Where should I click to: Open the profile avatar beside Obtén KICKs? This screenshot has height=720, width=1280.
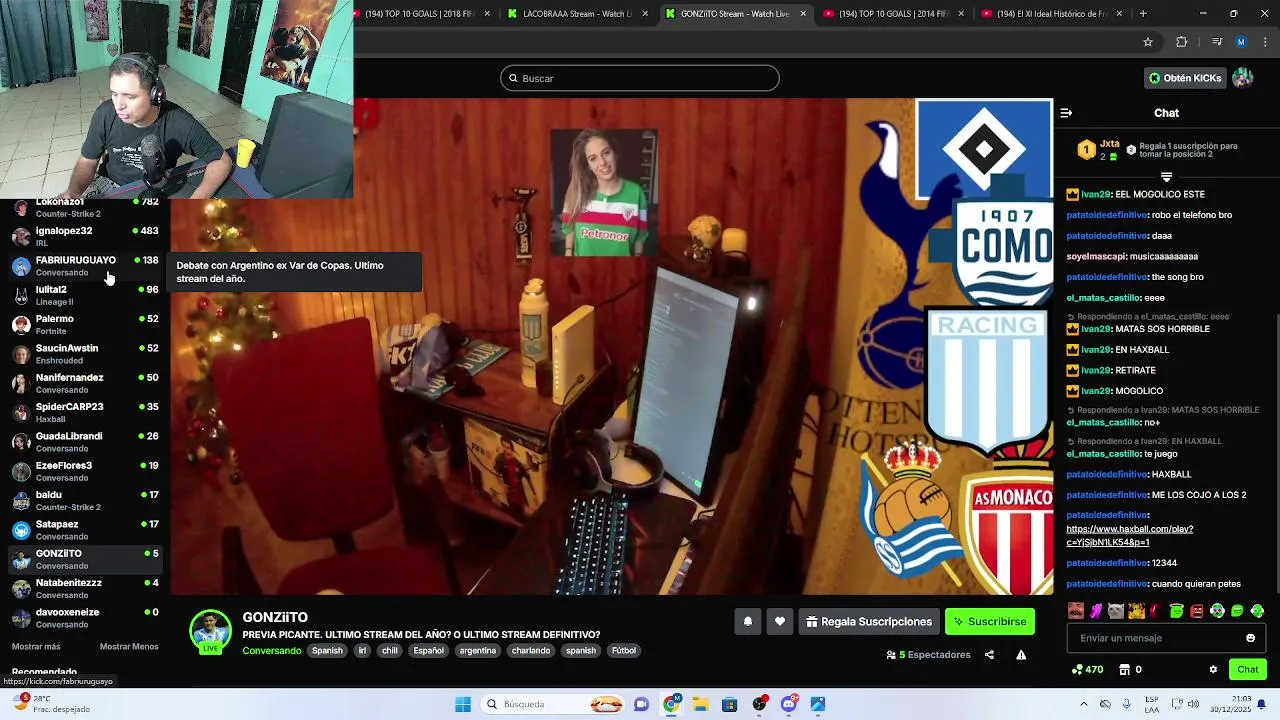1243,78
